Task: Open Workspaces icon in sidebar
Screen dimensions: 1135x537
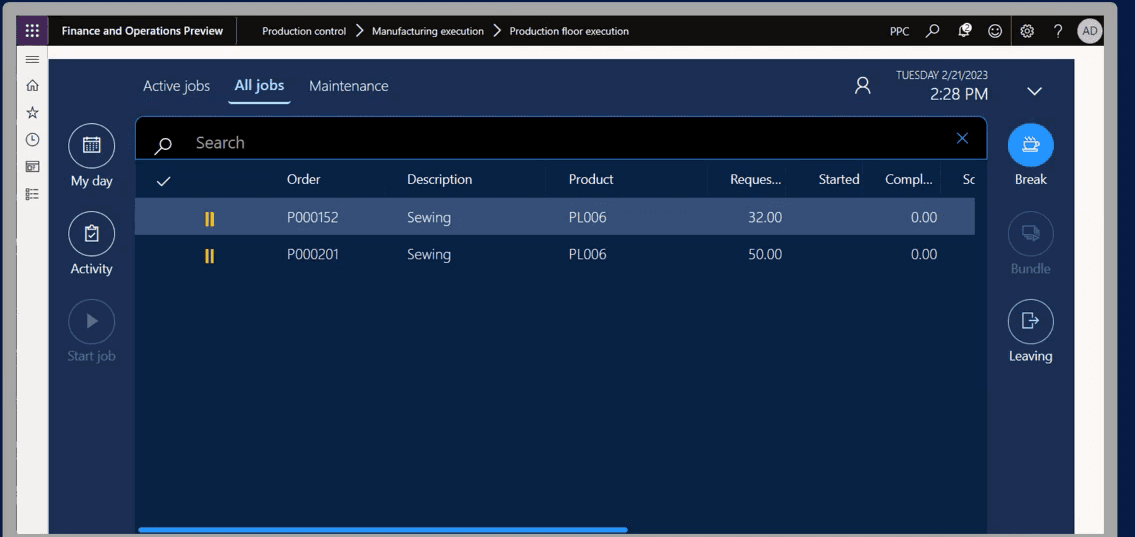Action: click(x=32, y=166)
